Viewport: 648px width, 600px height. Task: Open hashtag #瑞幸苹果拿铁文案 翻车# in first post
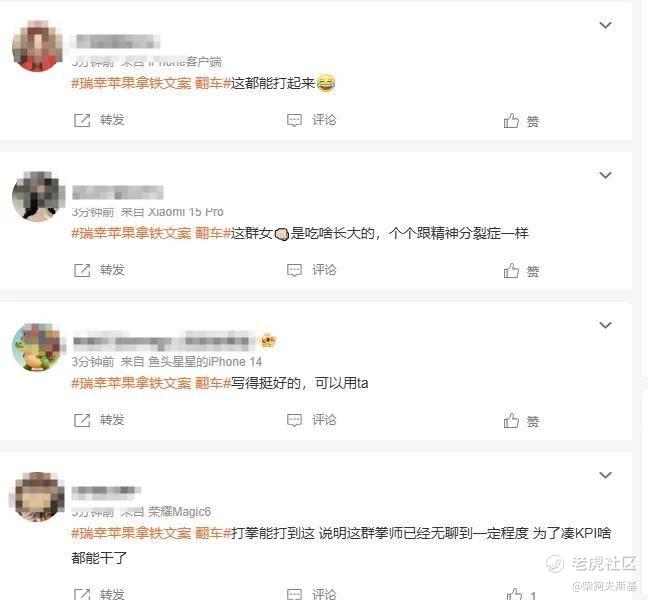(151, 83)
